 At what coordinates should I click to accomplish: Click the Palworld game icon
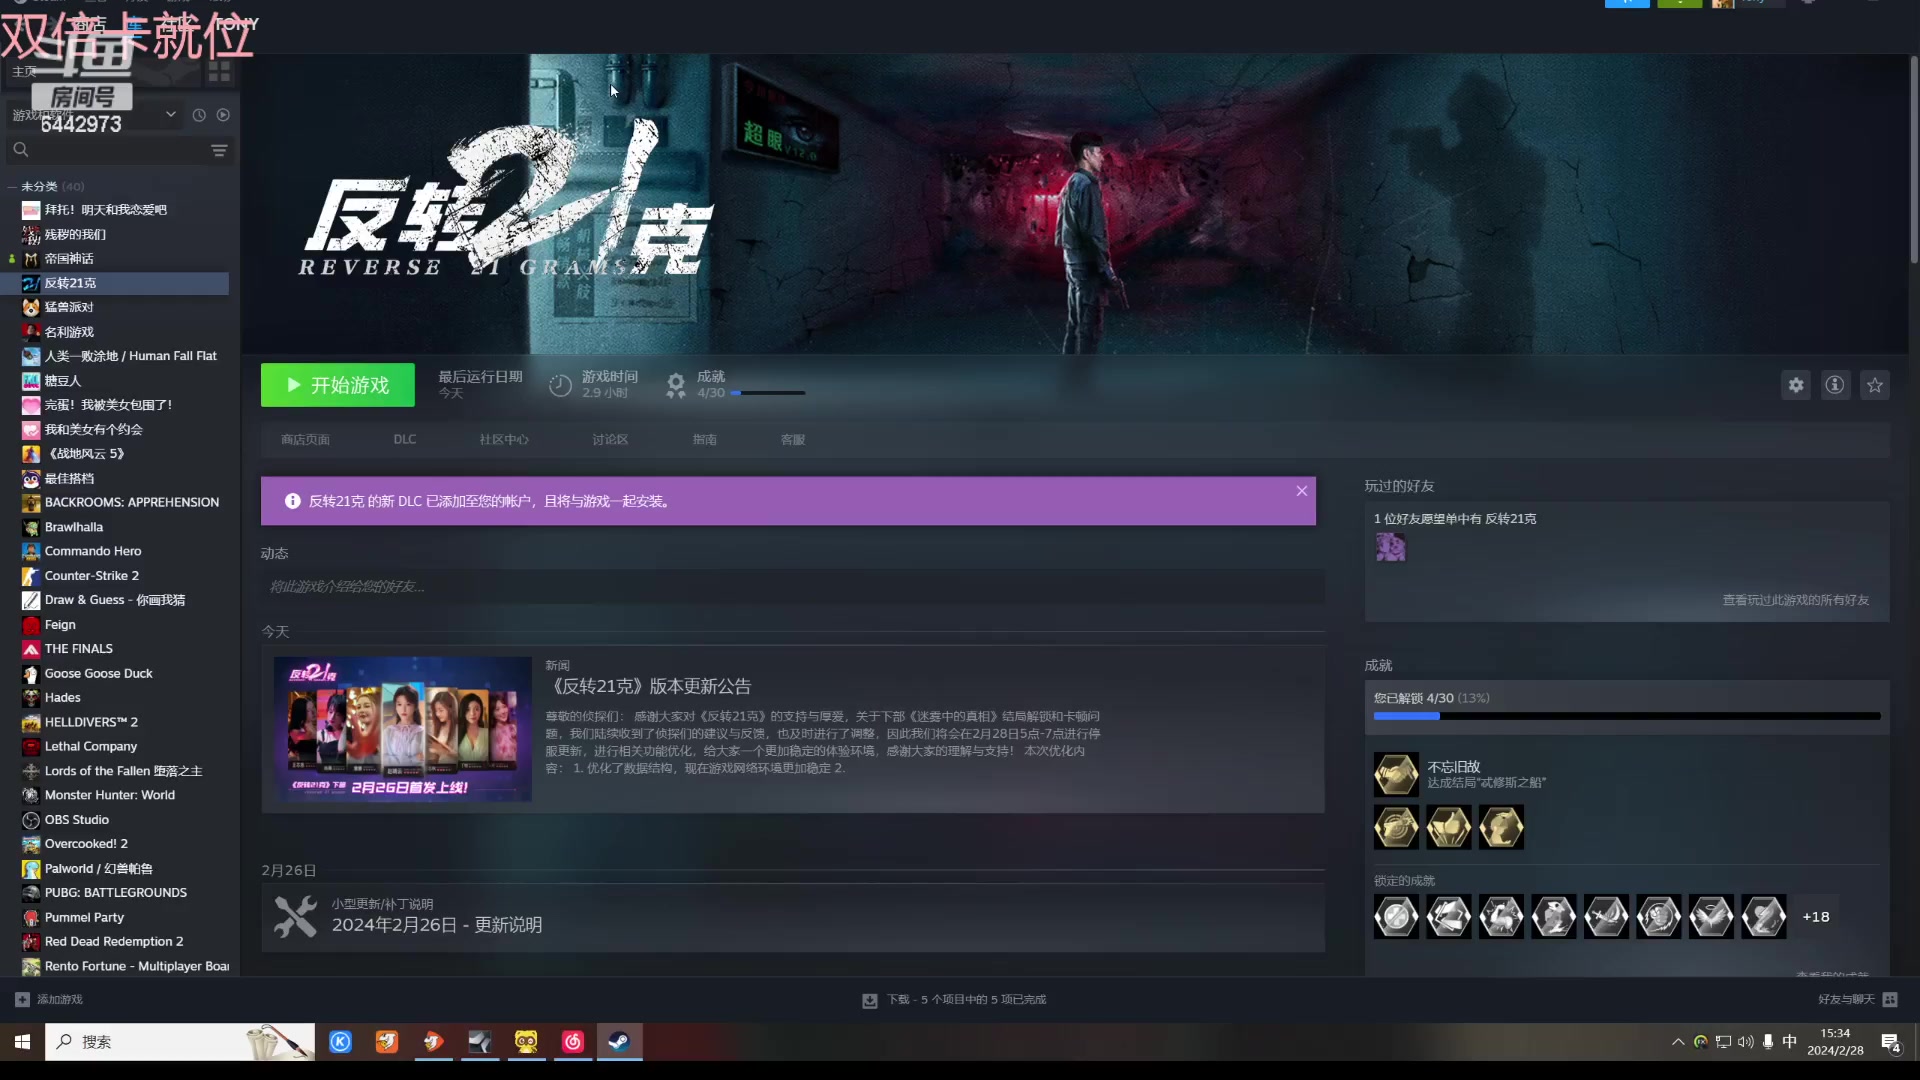31,869
